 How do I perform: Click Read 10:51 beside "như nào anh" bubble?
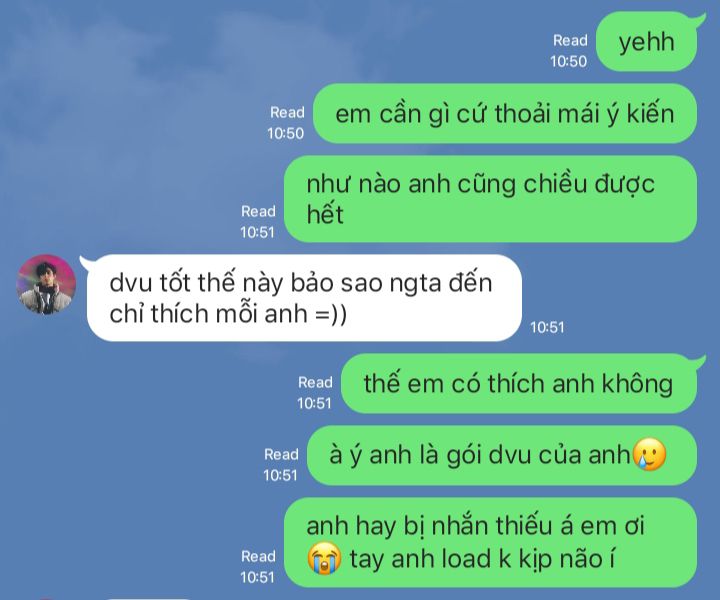[258, 222]
